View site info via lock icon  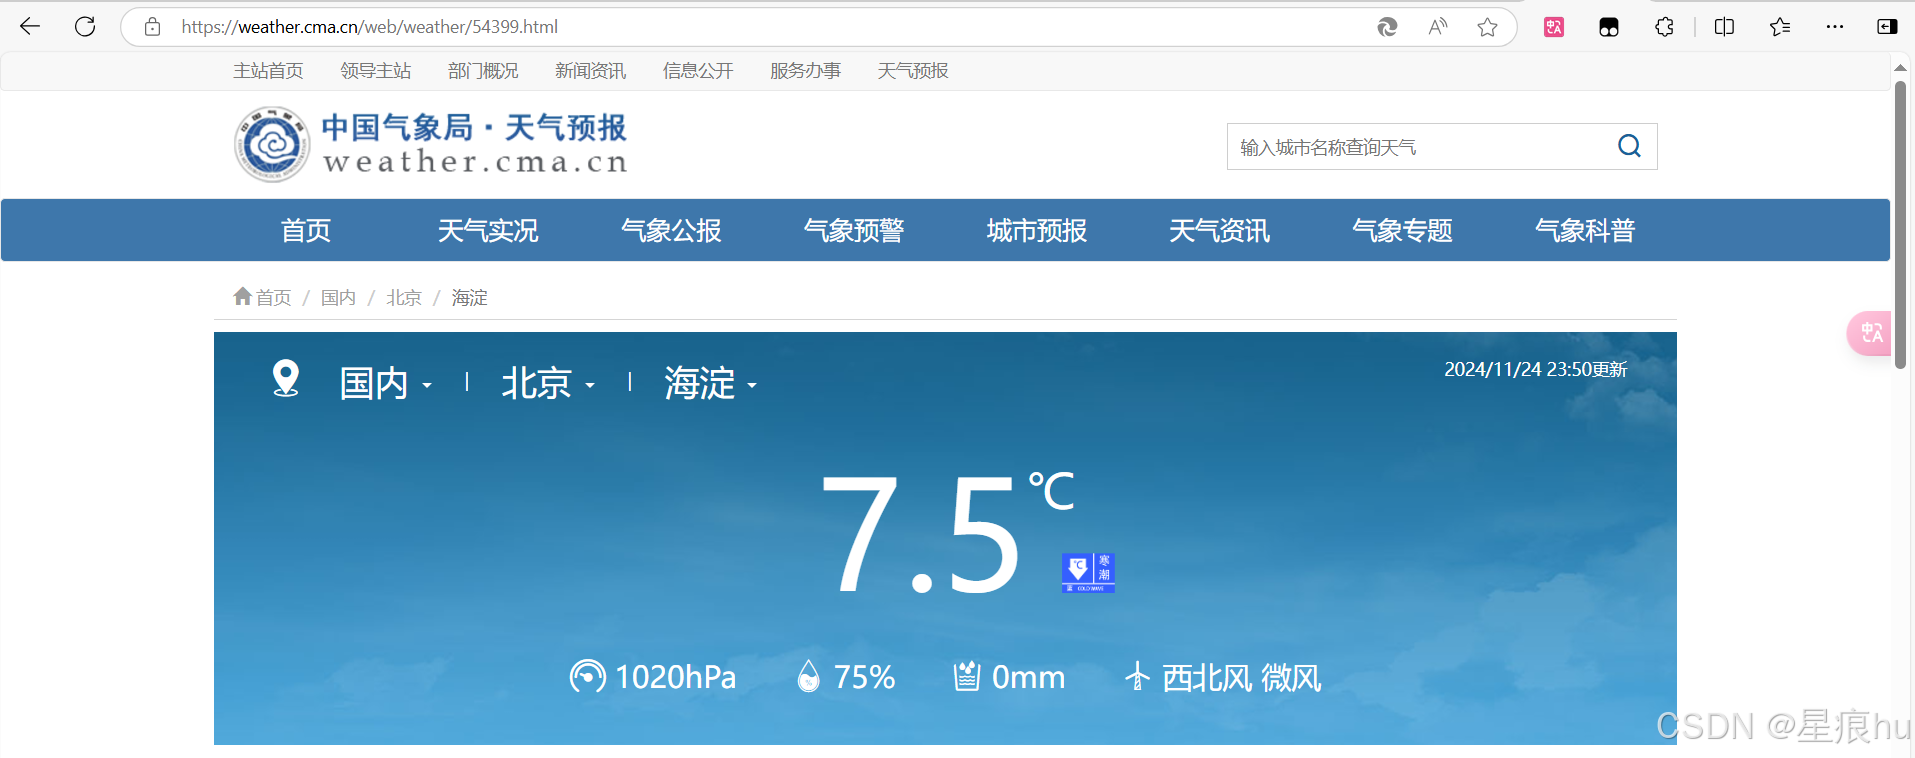point(152,27)
